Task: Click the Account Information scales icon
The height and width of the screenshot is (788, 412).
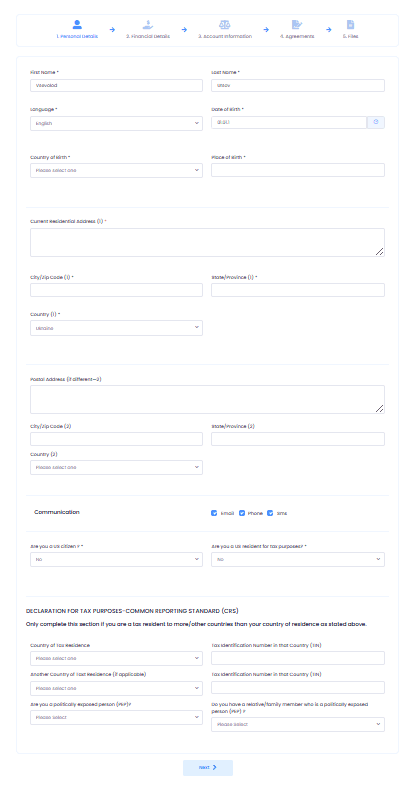Action: click(225, 25)
